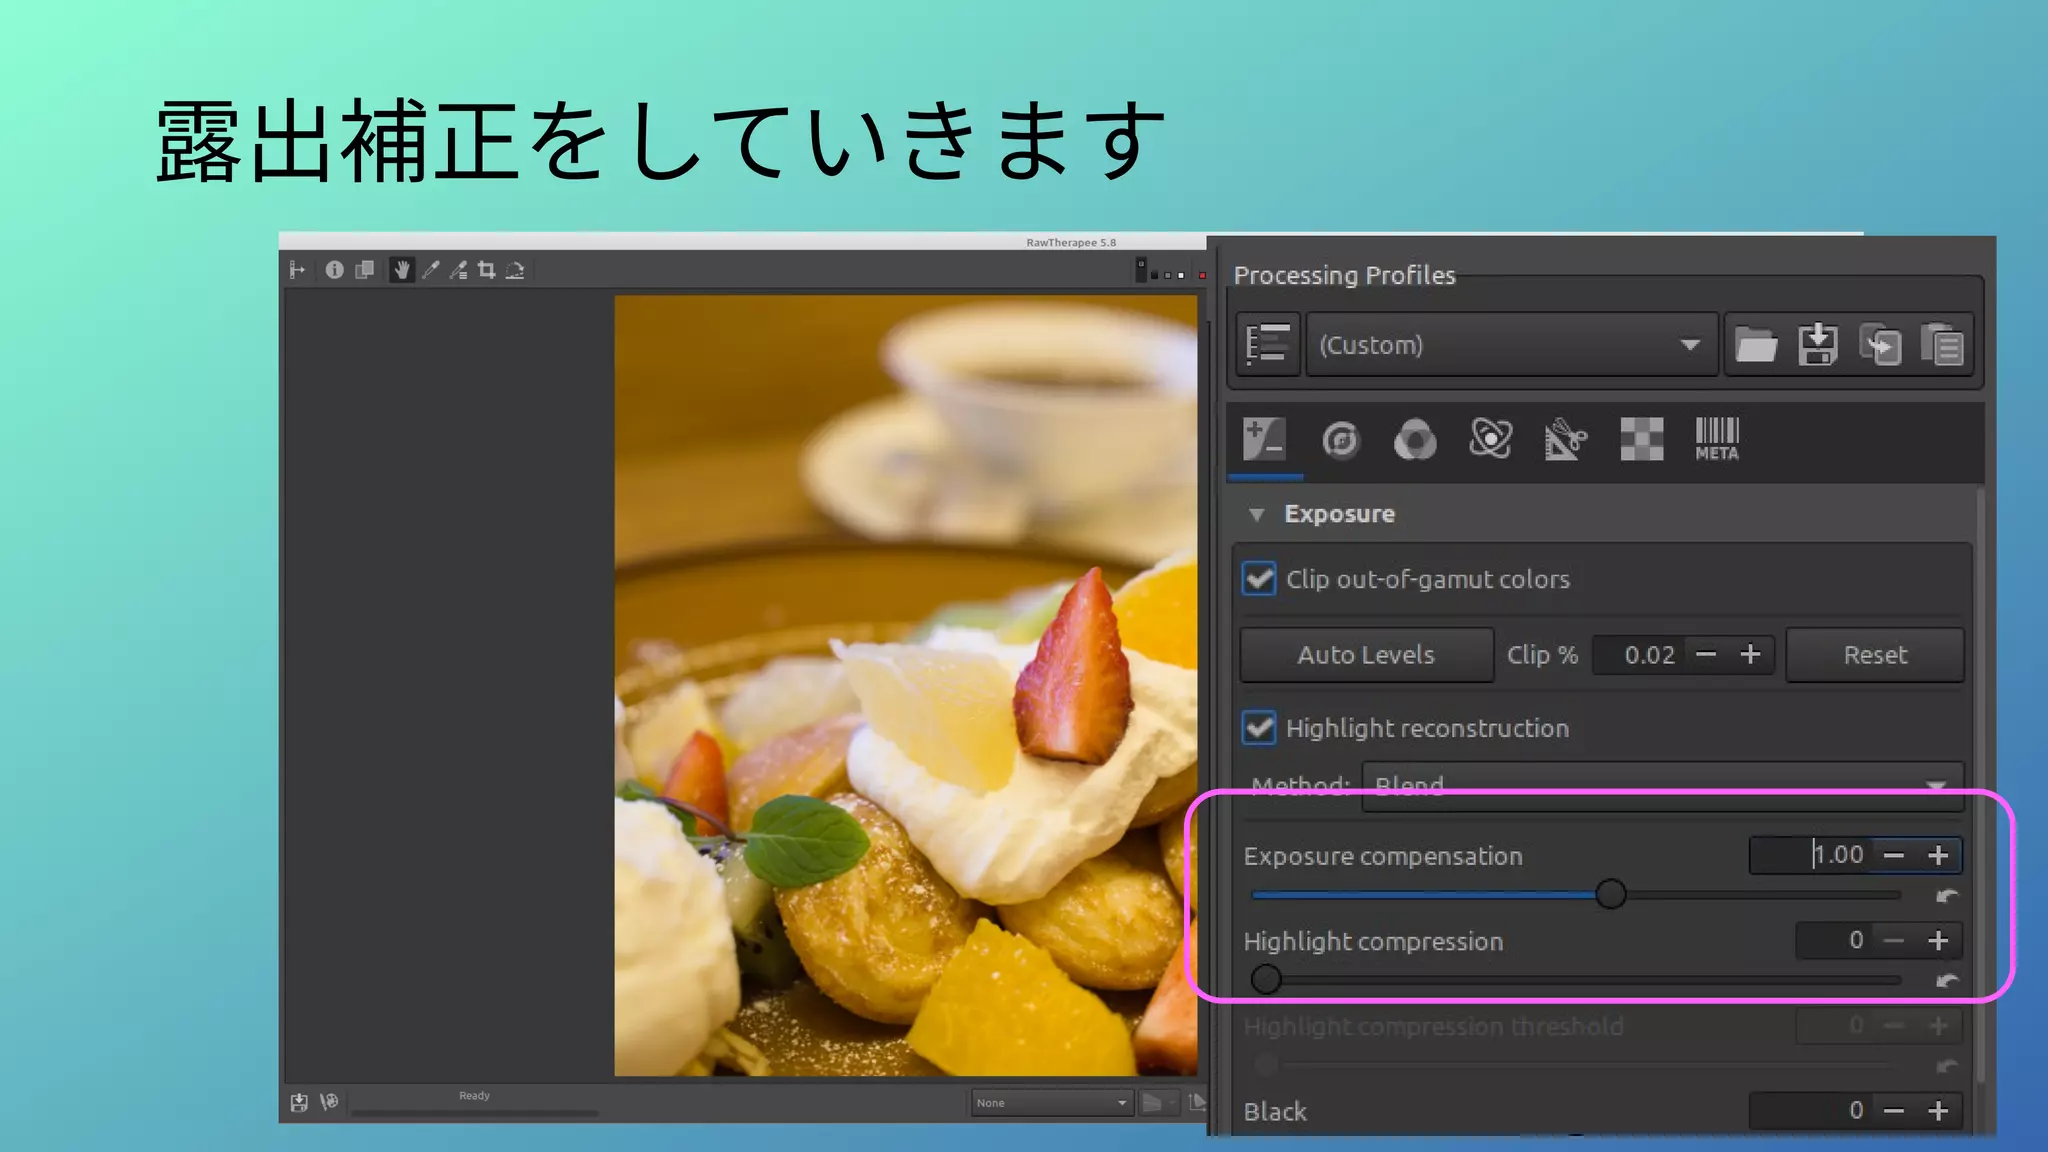The width and height of the screenshot is (2048, 1152).
Task: Select the Hand navigation tool
Action: point(401,269)
